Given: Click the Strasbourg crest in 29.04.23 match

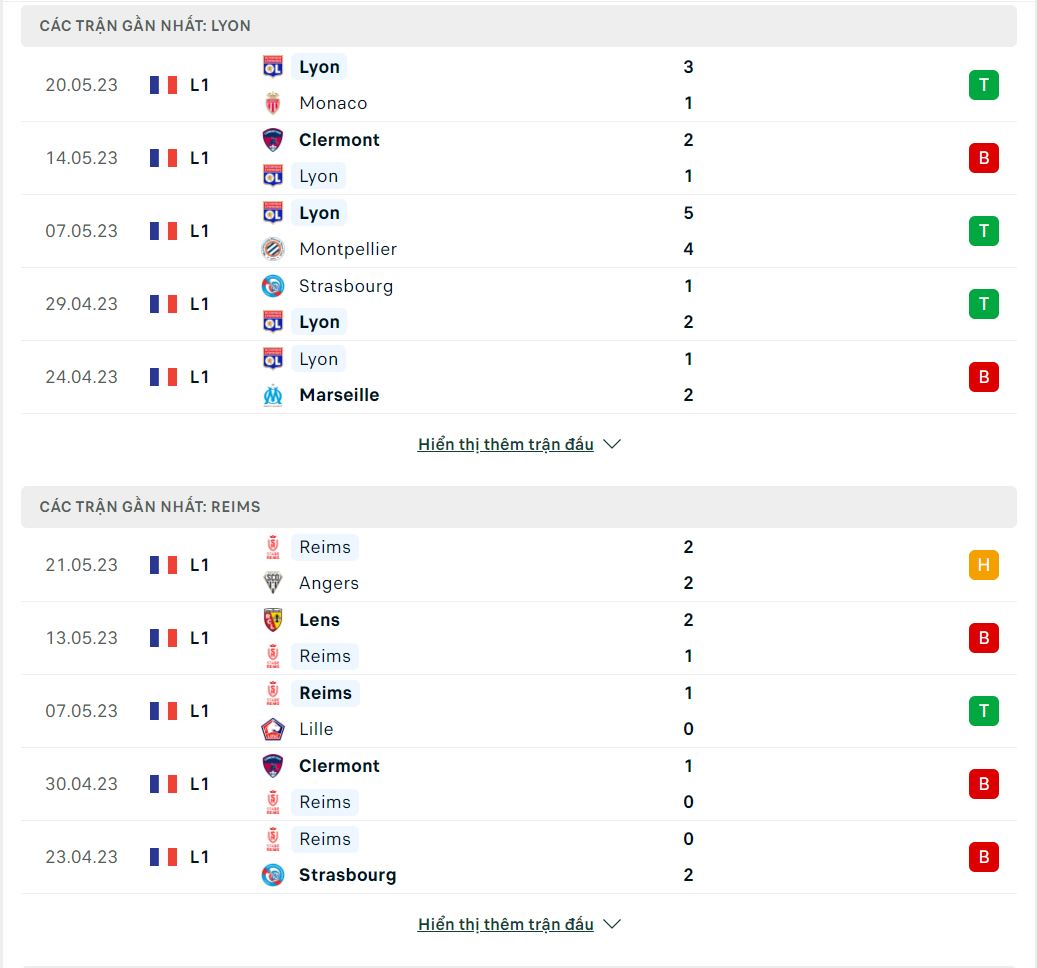Looking at the screenshot, I should click(x=272, y=286).
